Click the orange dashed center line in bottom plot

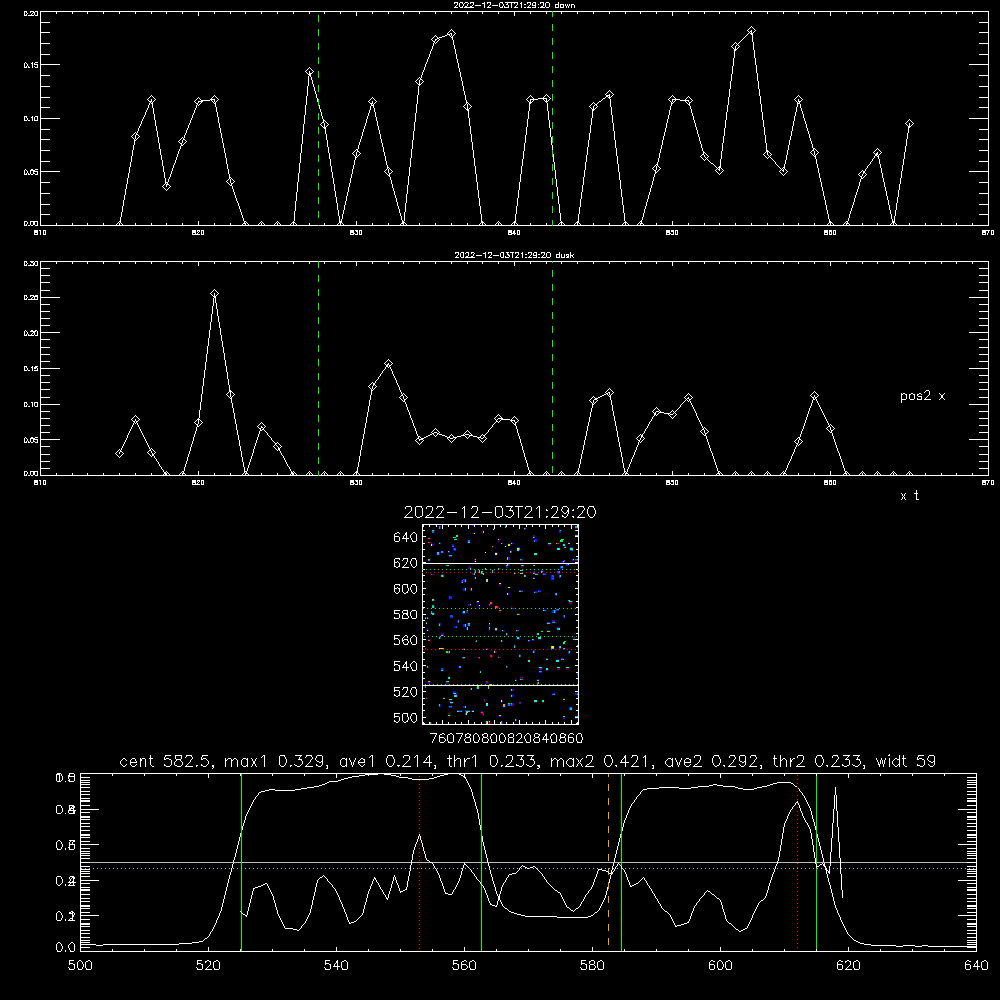[608, 861]
